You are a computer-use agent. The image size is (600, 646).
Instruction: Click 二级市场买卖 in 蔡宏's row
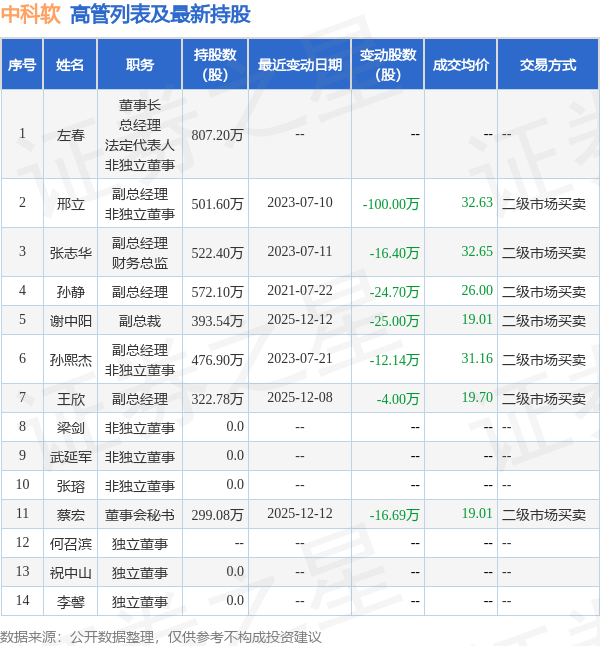pos(544,515)
